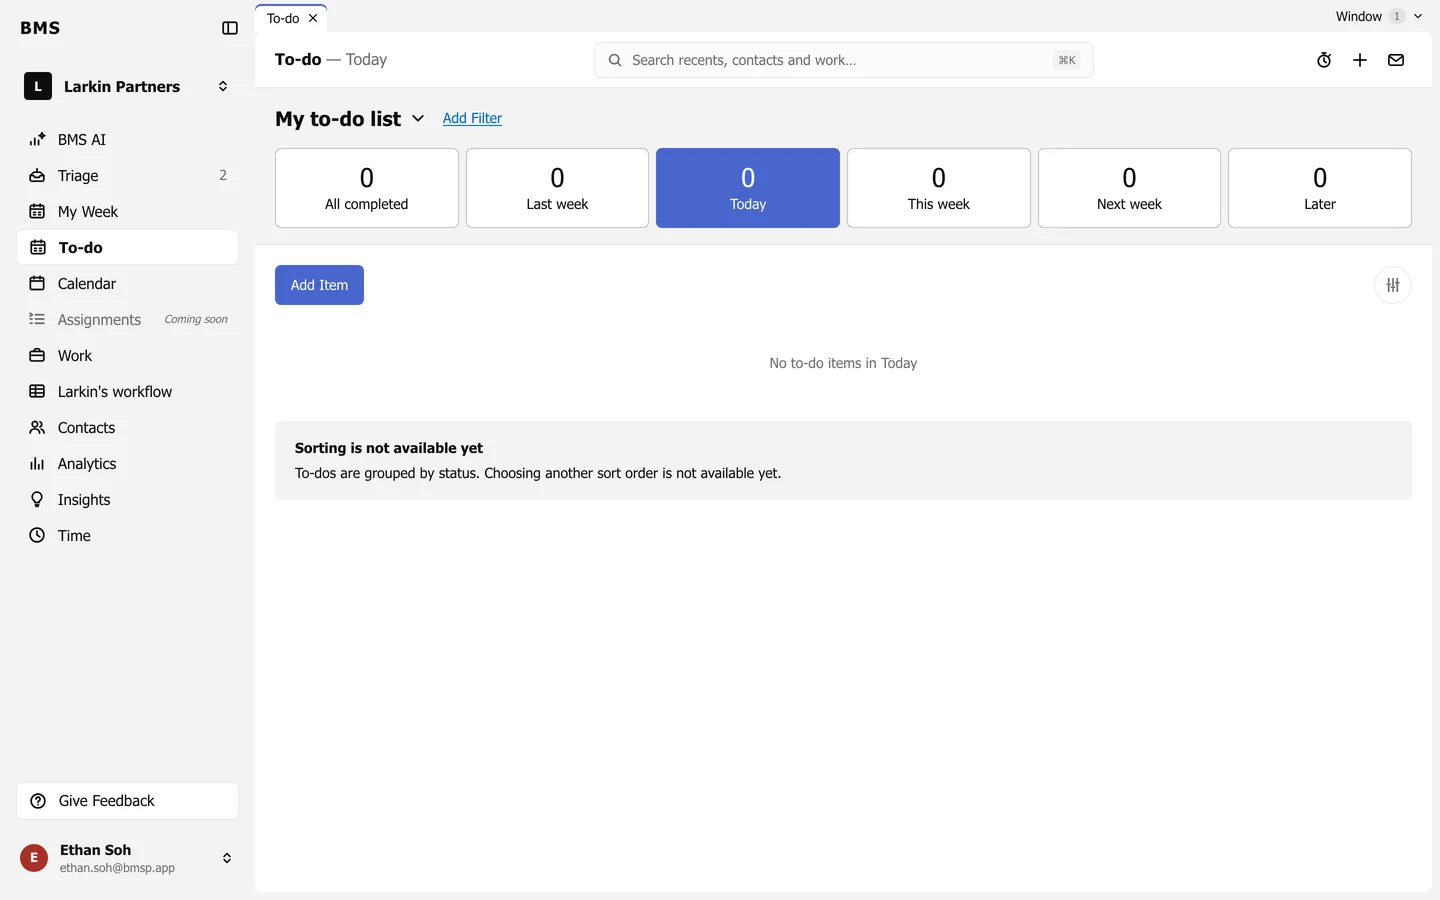Open My to-do list dropdown
This screenshot has height=900, width=1440.
click(x=350, y=118)
